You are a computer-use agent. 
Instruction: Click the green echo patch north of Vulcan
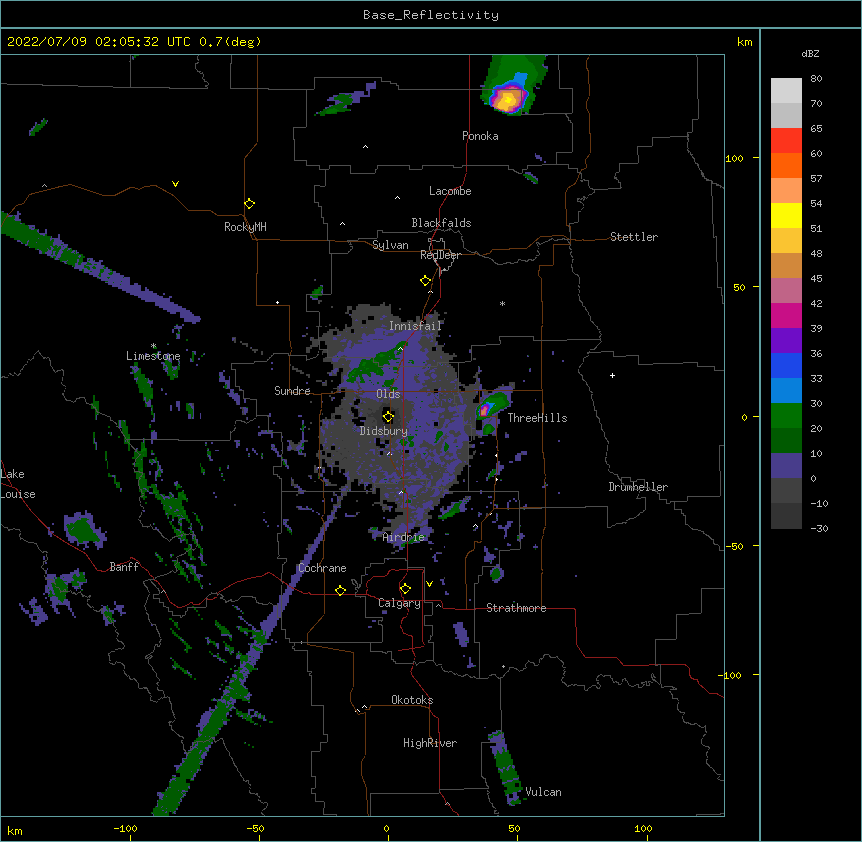(506, 768)
